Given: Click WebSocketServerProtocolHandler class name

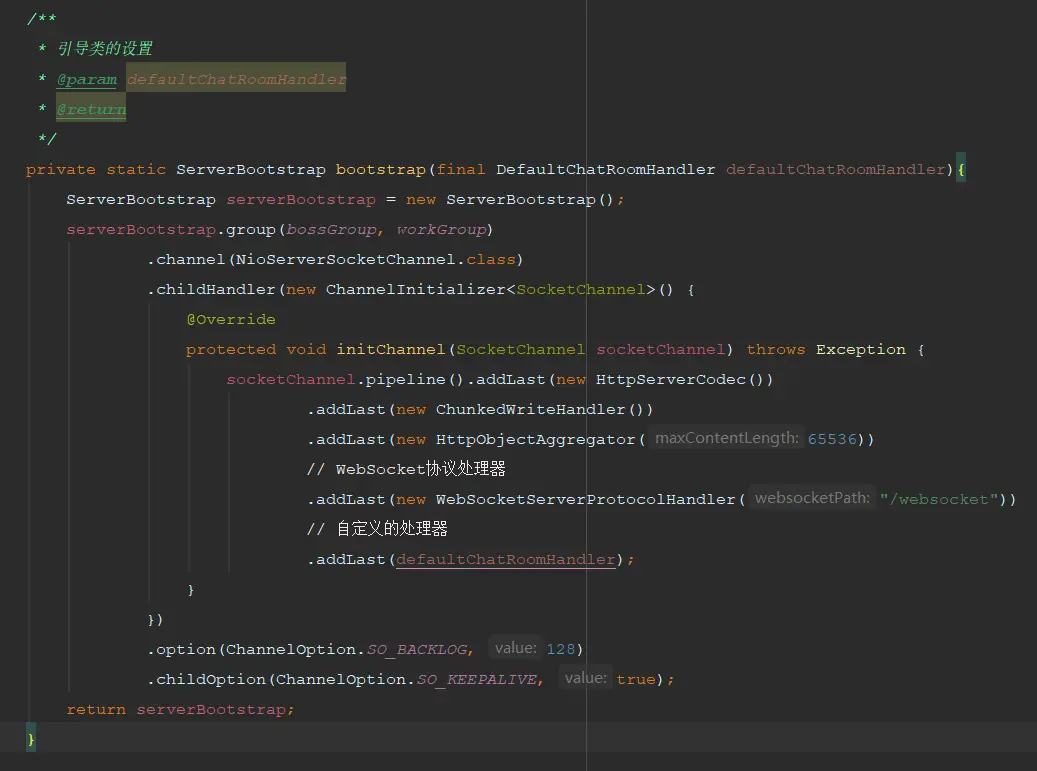Looking at the screenshot, I should (585, 499).
